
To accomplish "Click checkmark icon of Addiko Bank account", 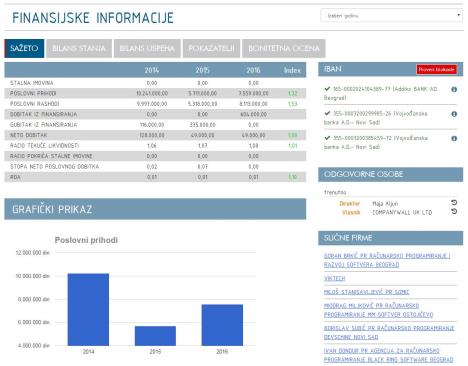I will 327,89.
